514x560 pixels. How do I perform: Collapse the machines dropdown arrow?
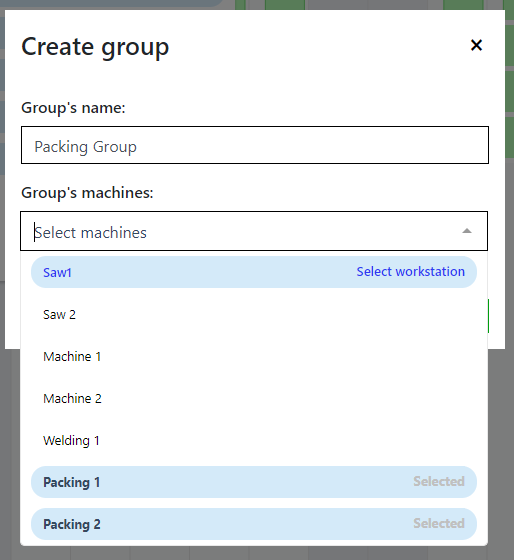pyautogui.click(x=466, y=231)
